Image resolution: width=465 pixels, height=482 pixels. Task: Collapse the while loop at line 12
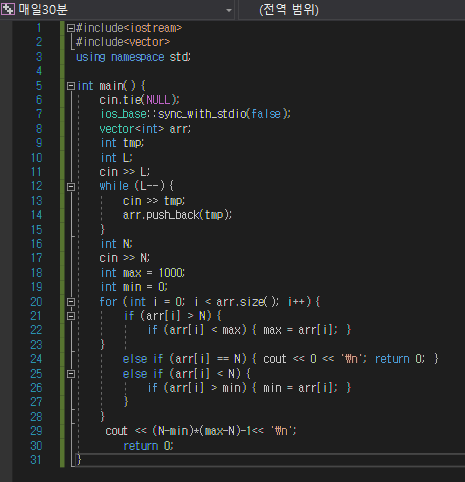click(x=70, y=187)
